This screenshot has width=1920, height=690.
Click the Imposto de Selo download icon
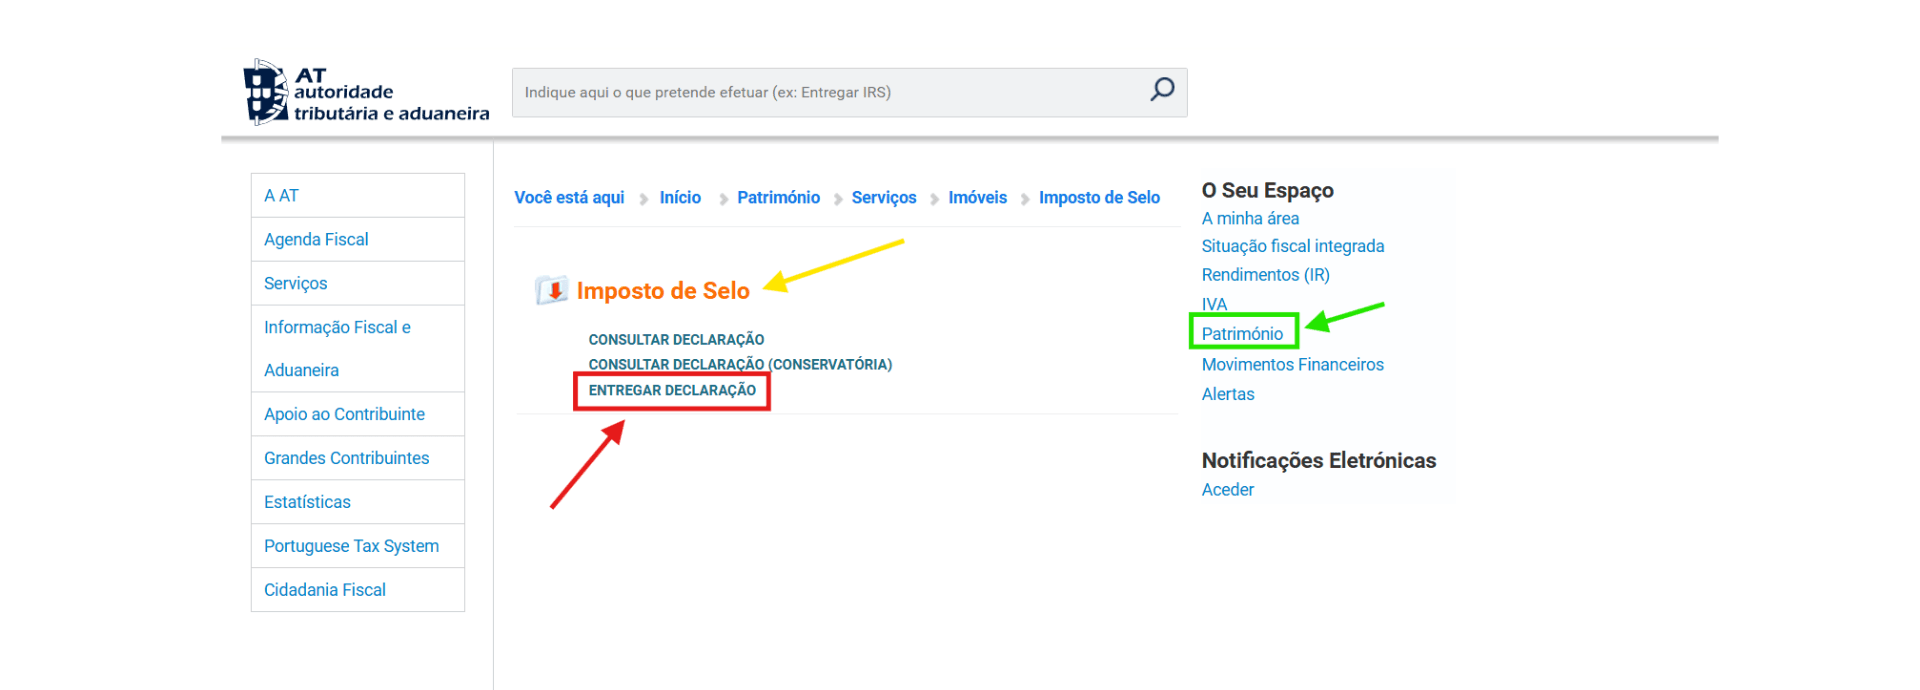point(551,291)
